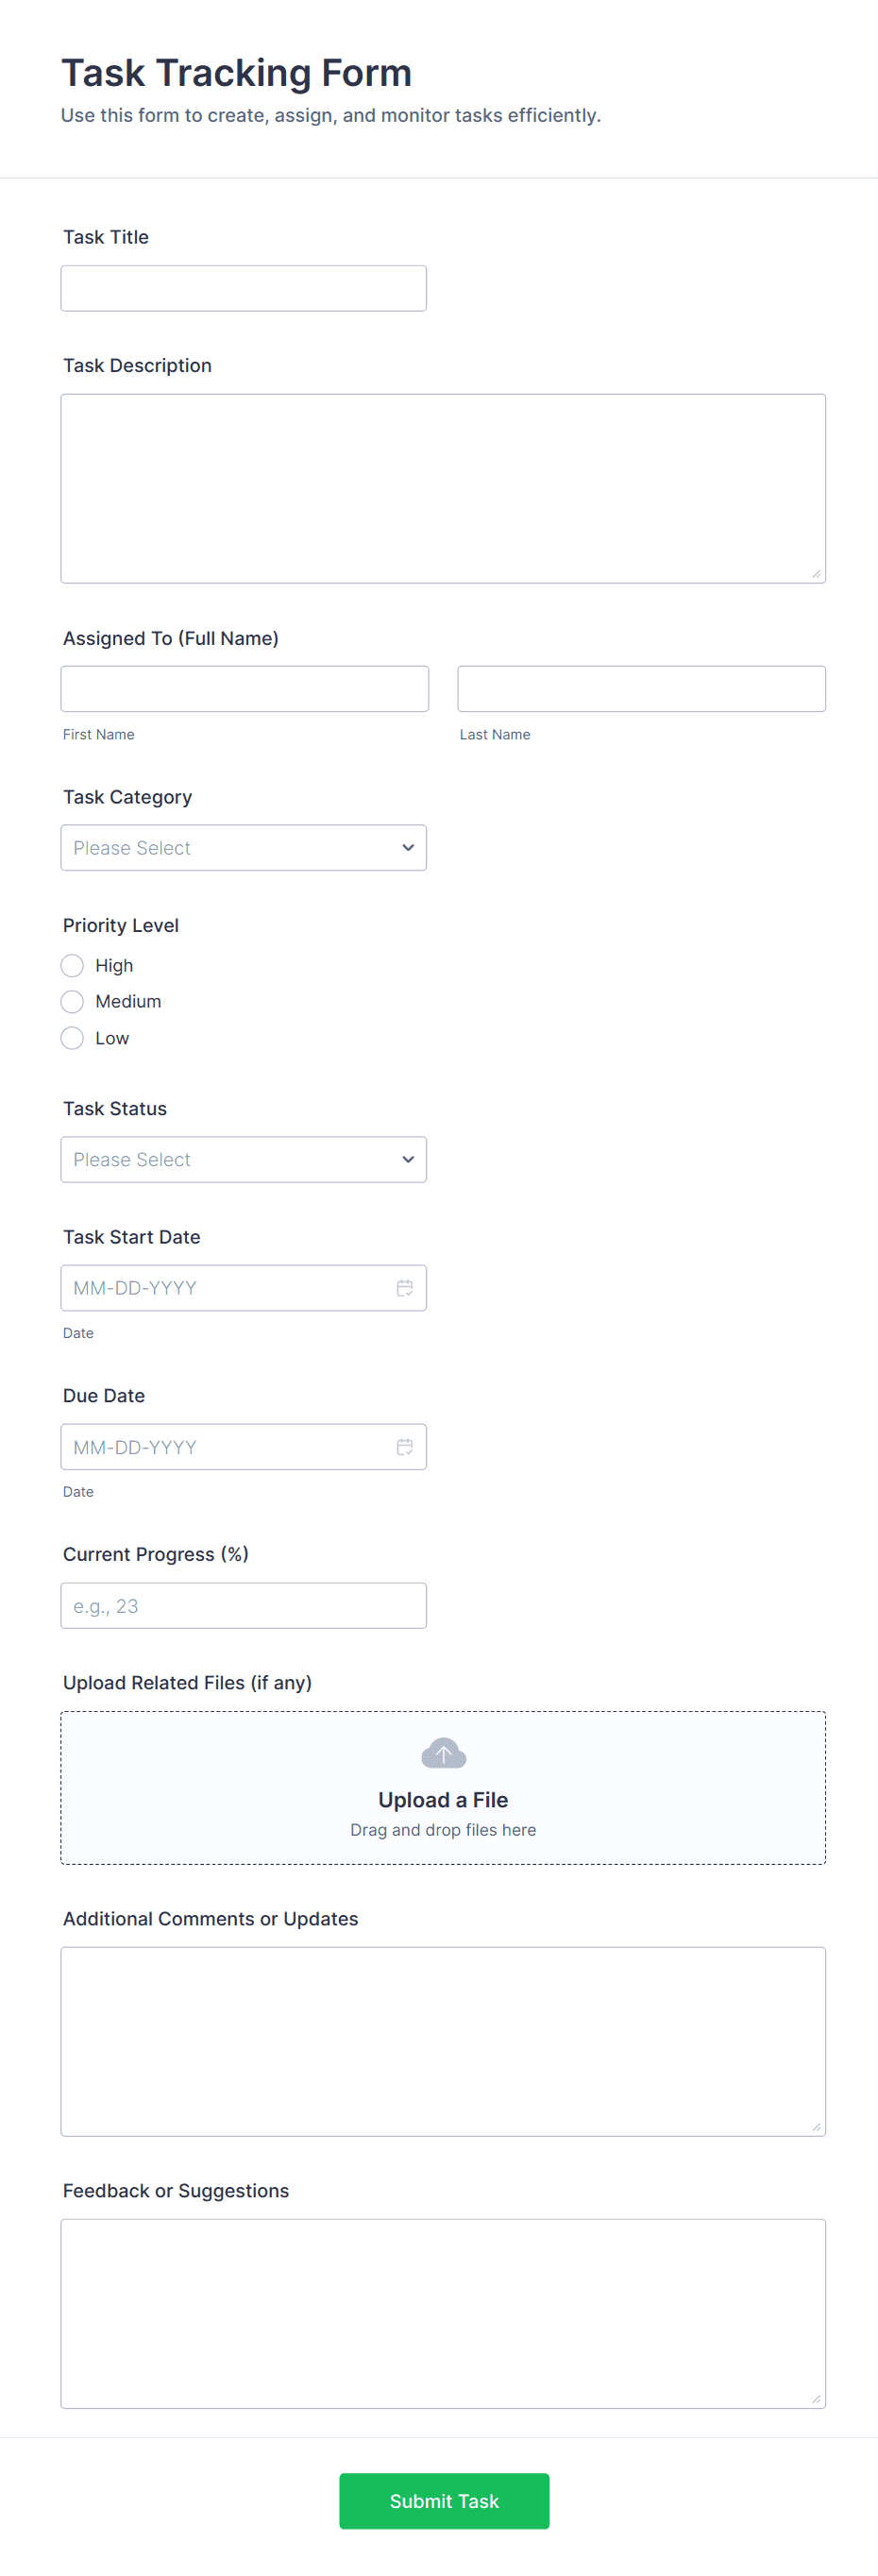This screenshot has width=878, height=2576.
Task: Click the Current Progress (%) field
Action: (243, 1605)
